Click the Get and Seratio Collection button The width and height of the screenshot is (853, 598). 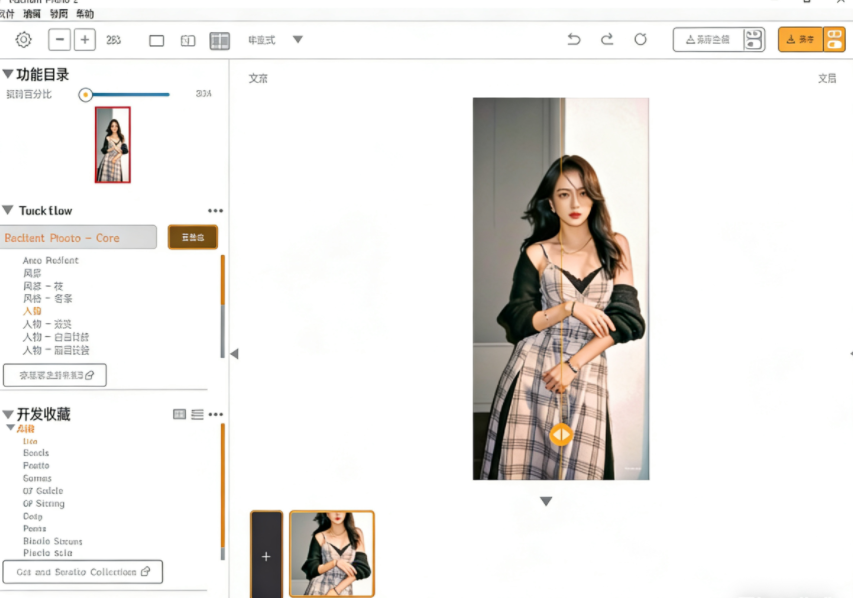(83, 572)
